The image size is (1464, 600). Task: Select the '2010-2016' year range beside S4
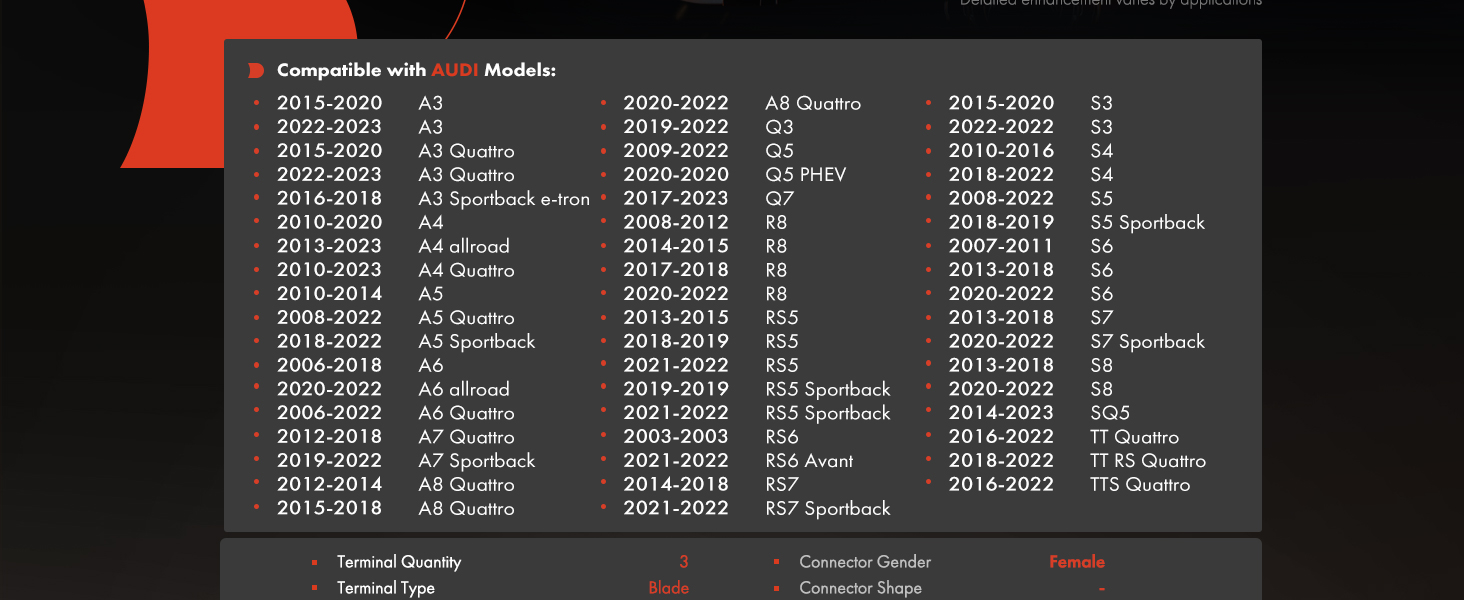1001,151
